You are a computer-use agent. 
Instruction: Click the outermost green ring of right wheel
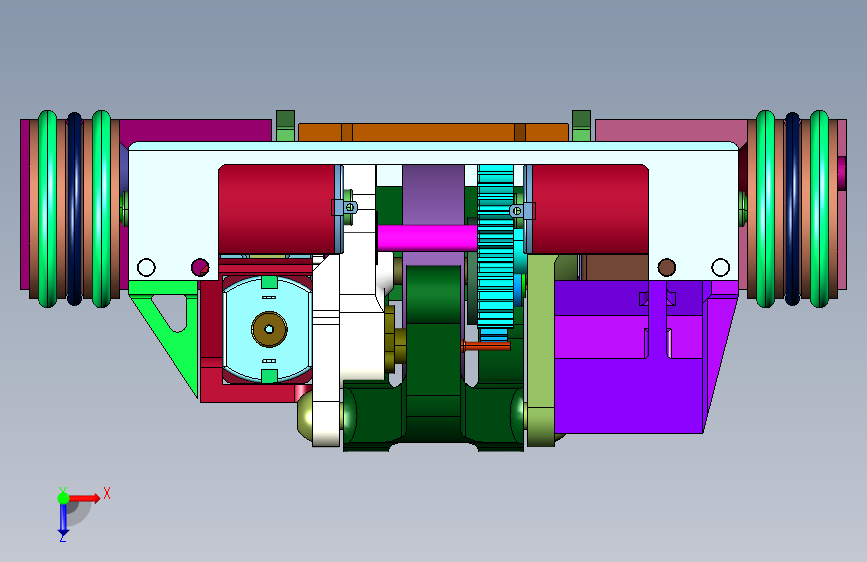click(x=819, y=209)
